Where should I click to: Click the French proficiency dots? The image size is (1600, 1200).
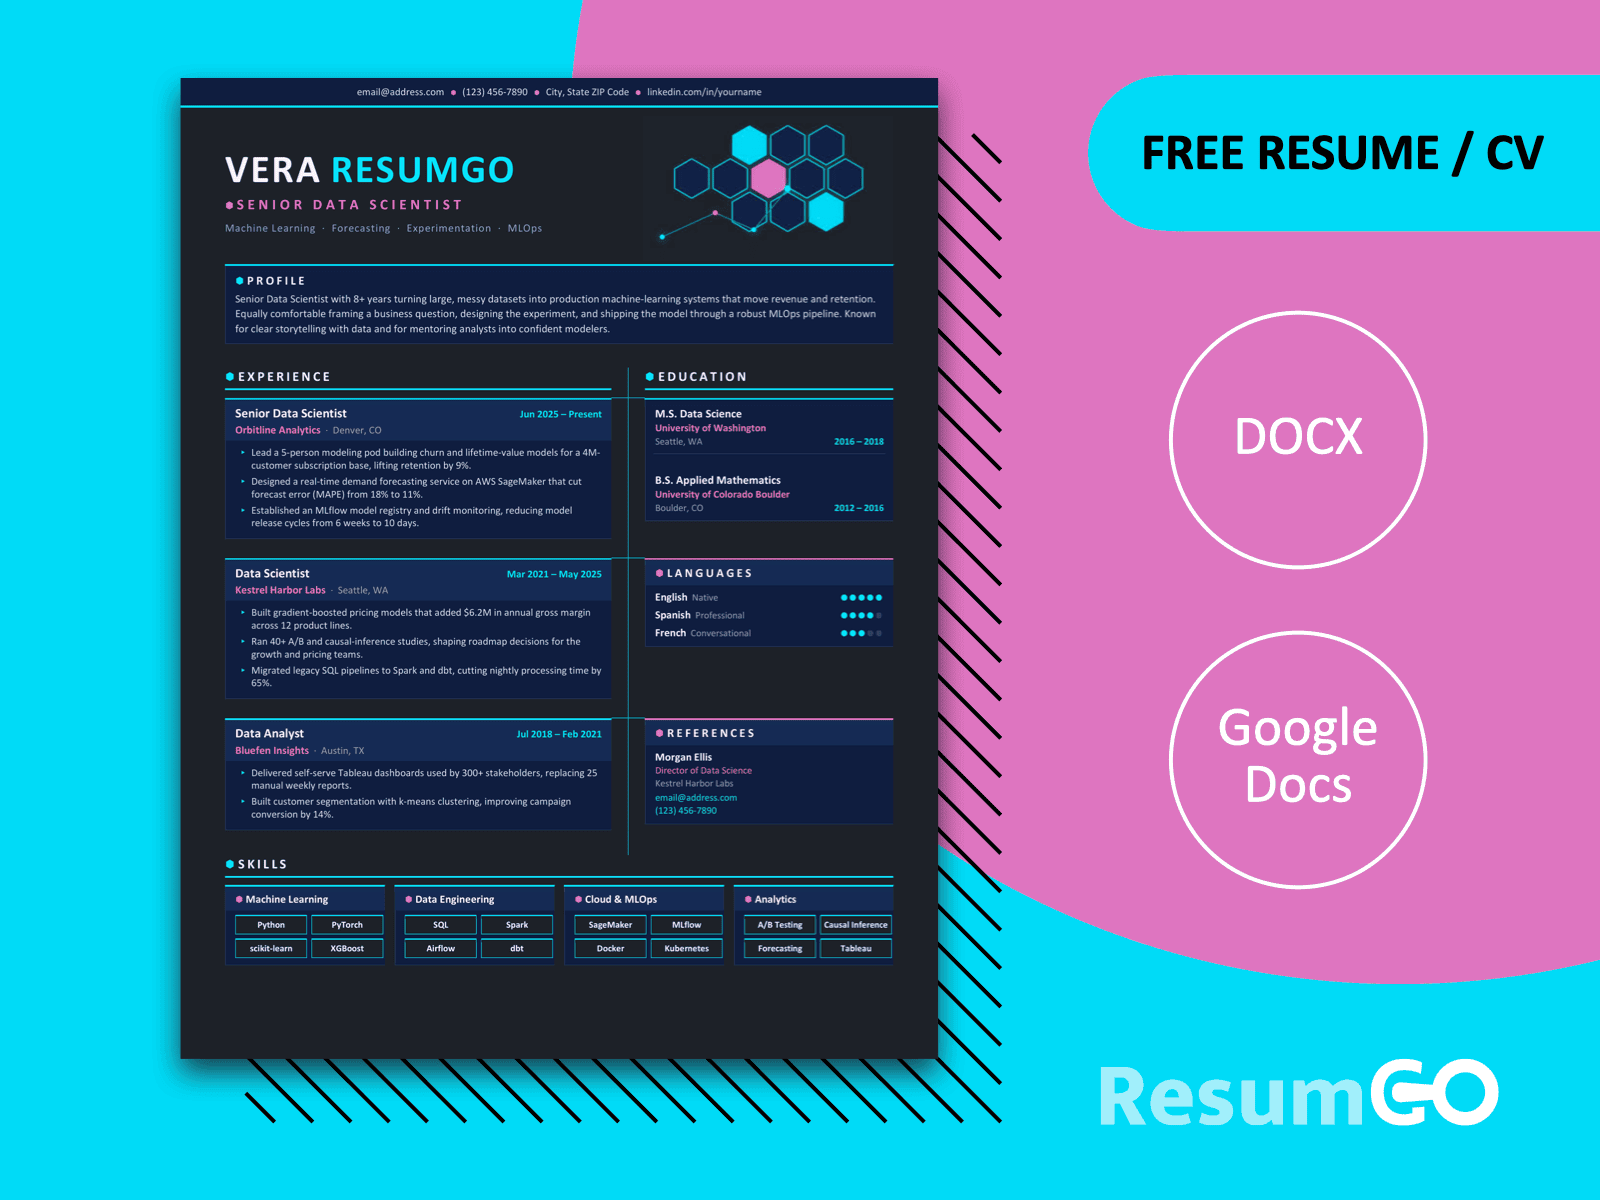point(861,633)
